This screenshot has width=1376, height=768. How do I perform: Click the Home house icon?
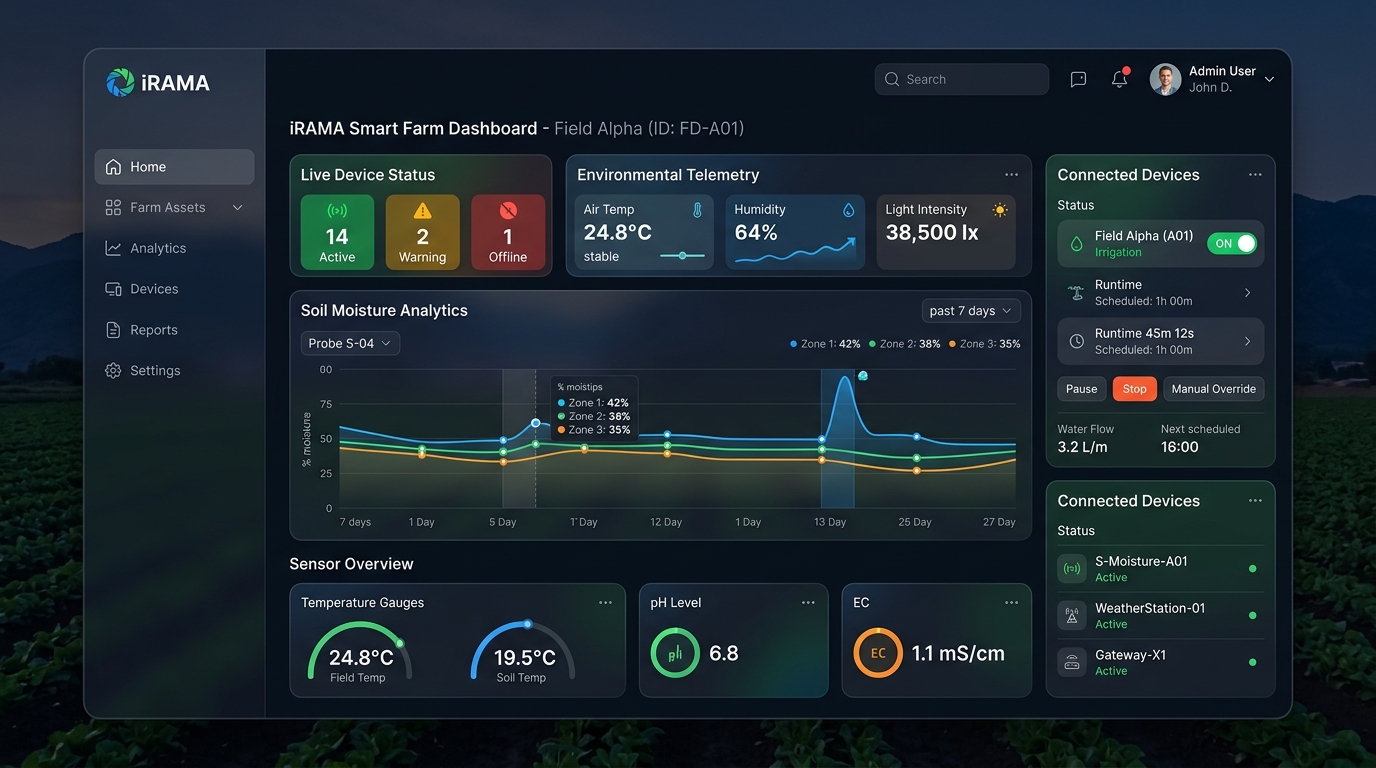pyautogui.click(x=113, y=167)
